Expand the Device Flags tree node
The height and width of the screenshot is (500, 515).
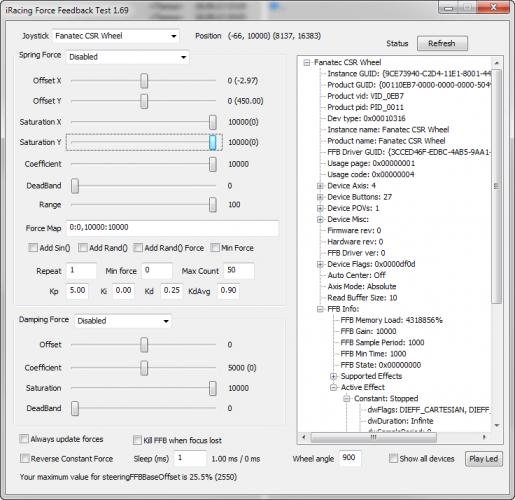tap(320, 264)
